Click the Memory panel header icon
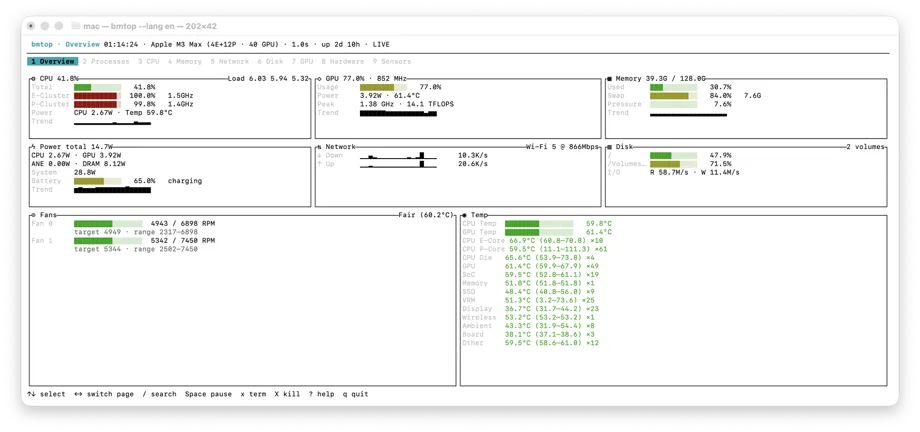The image size is (920, 432). coord(610,79)
